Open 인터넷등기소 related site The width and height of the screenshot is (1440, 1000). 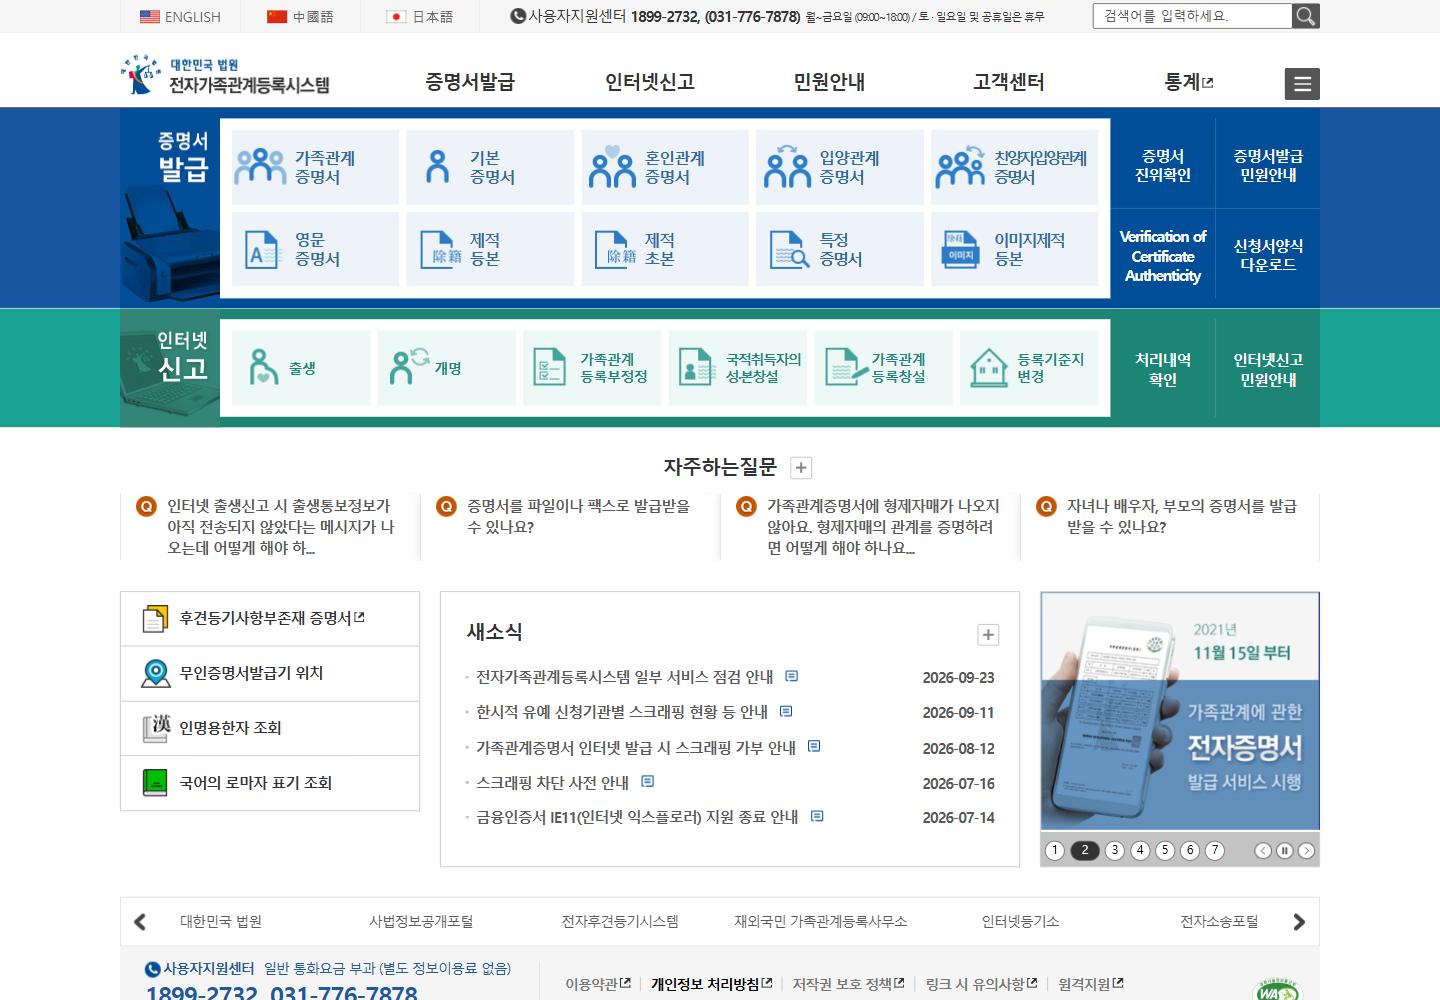[1020, 922]
